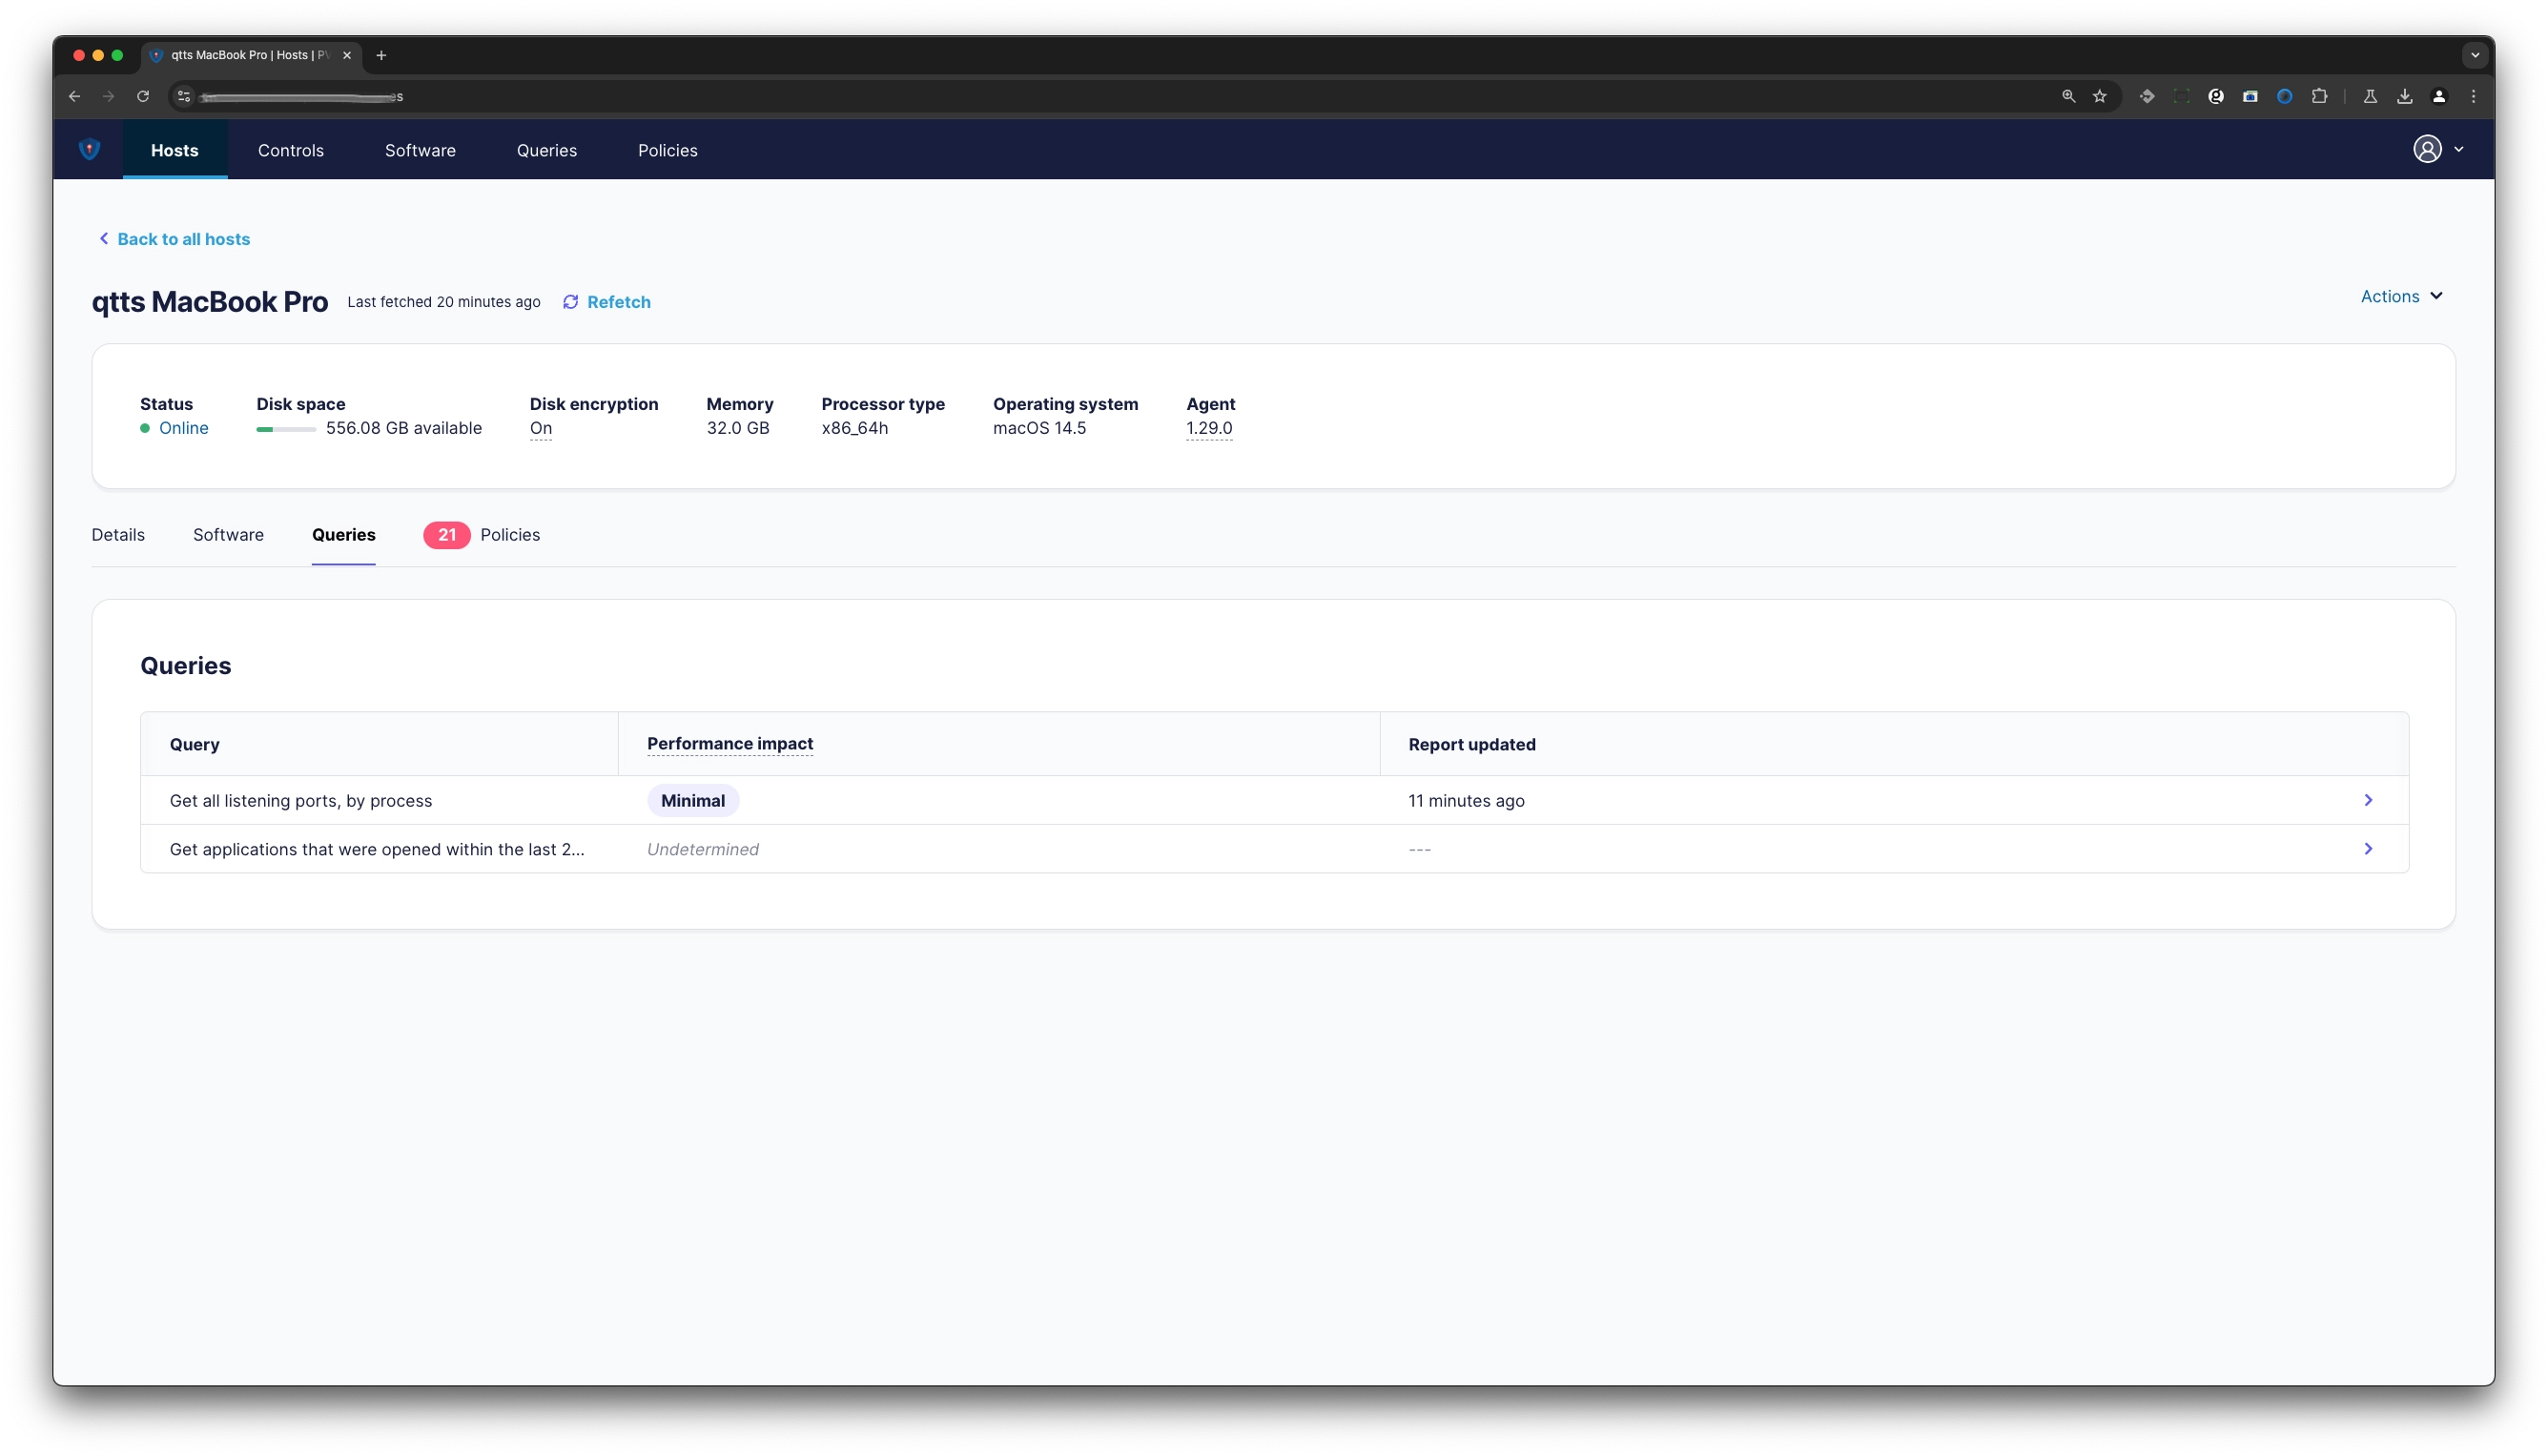
Task: Open the user avatar icon in navigation bar
Action: point(2427,149)
